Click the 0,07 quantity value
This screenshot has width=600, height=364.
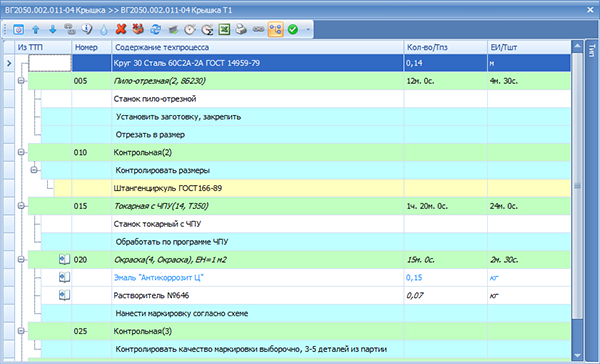click(415, 295)
